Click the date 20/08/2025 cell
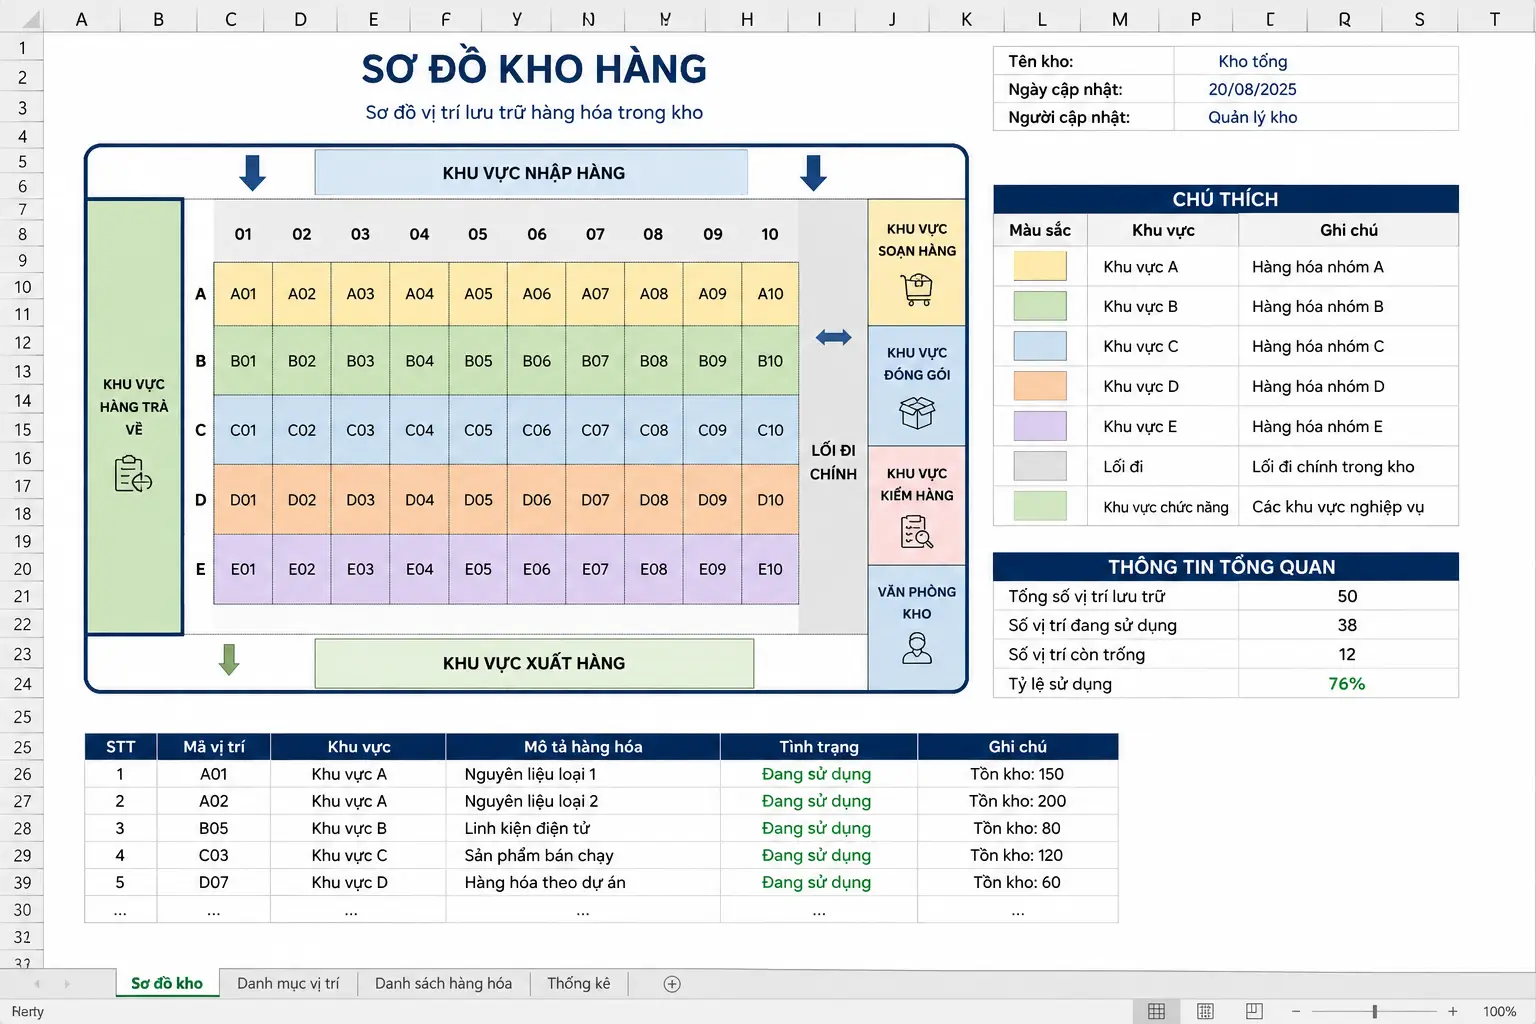This screenshot has height=1024, width=1536. click(x=1315, y=89)
